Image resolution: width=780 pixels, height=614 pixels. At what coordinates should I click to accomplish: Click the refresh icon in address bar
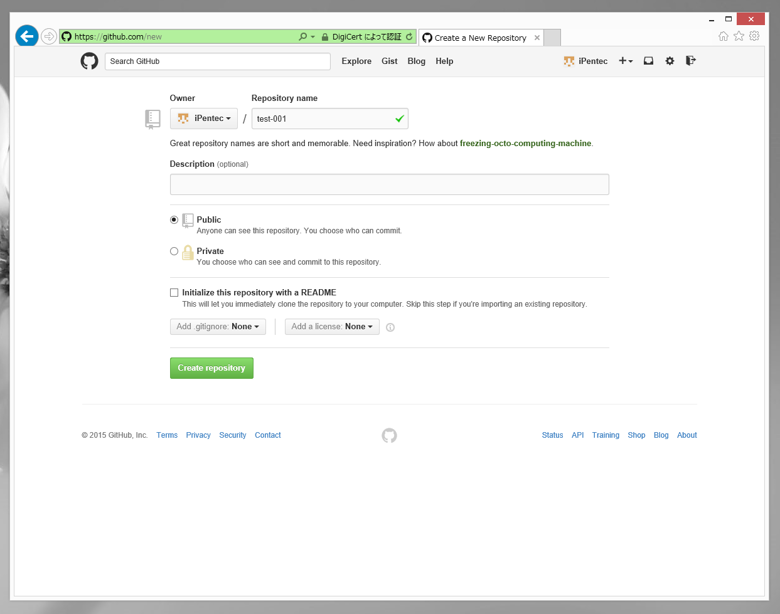tap(409, 37)
